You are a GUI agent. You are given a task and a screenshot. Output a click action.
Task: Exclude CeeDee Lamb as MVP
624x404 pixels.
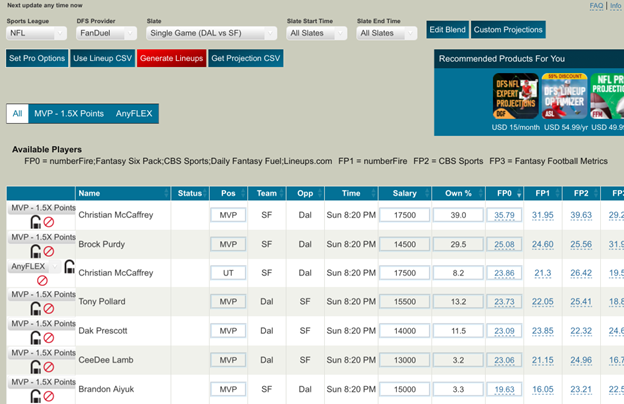[x=49, y=367]
